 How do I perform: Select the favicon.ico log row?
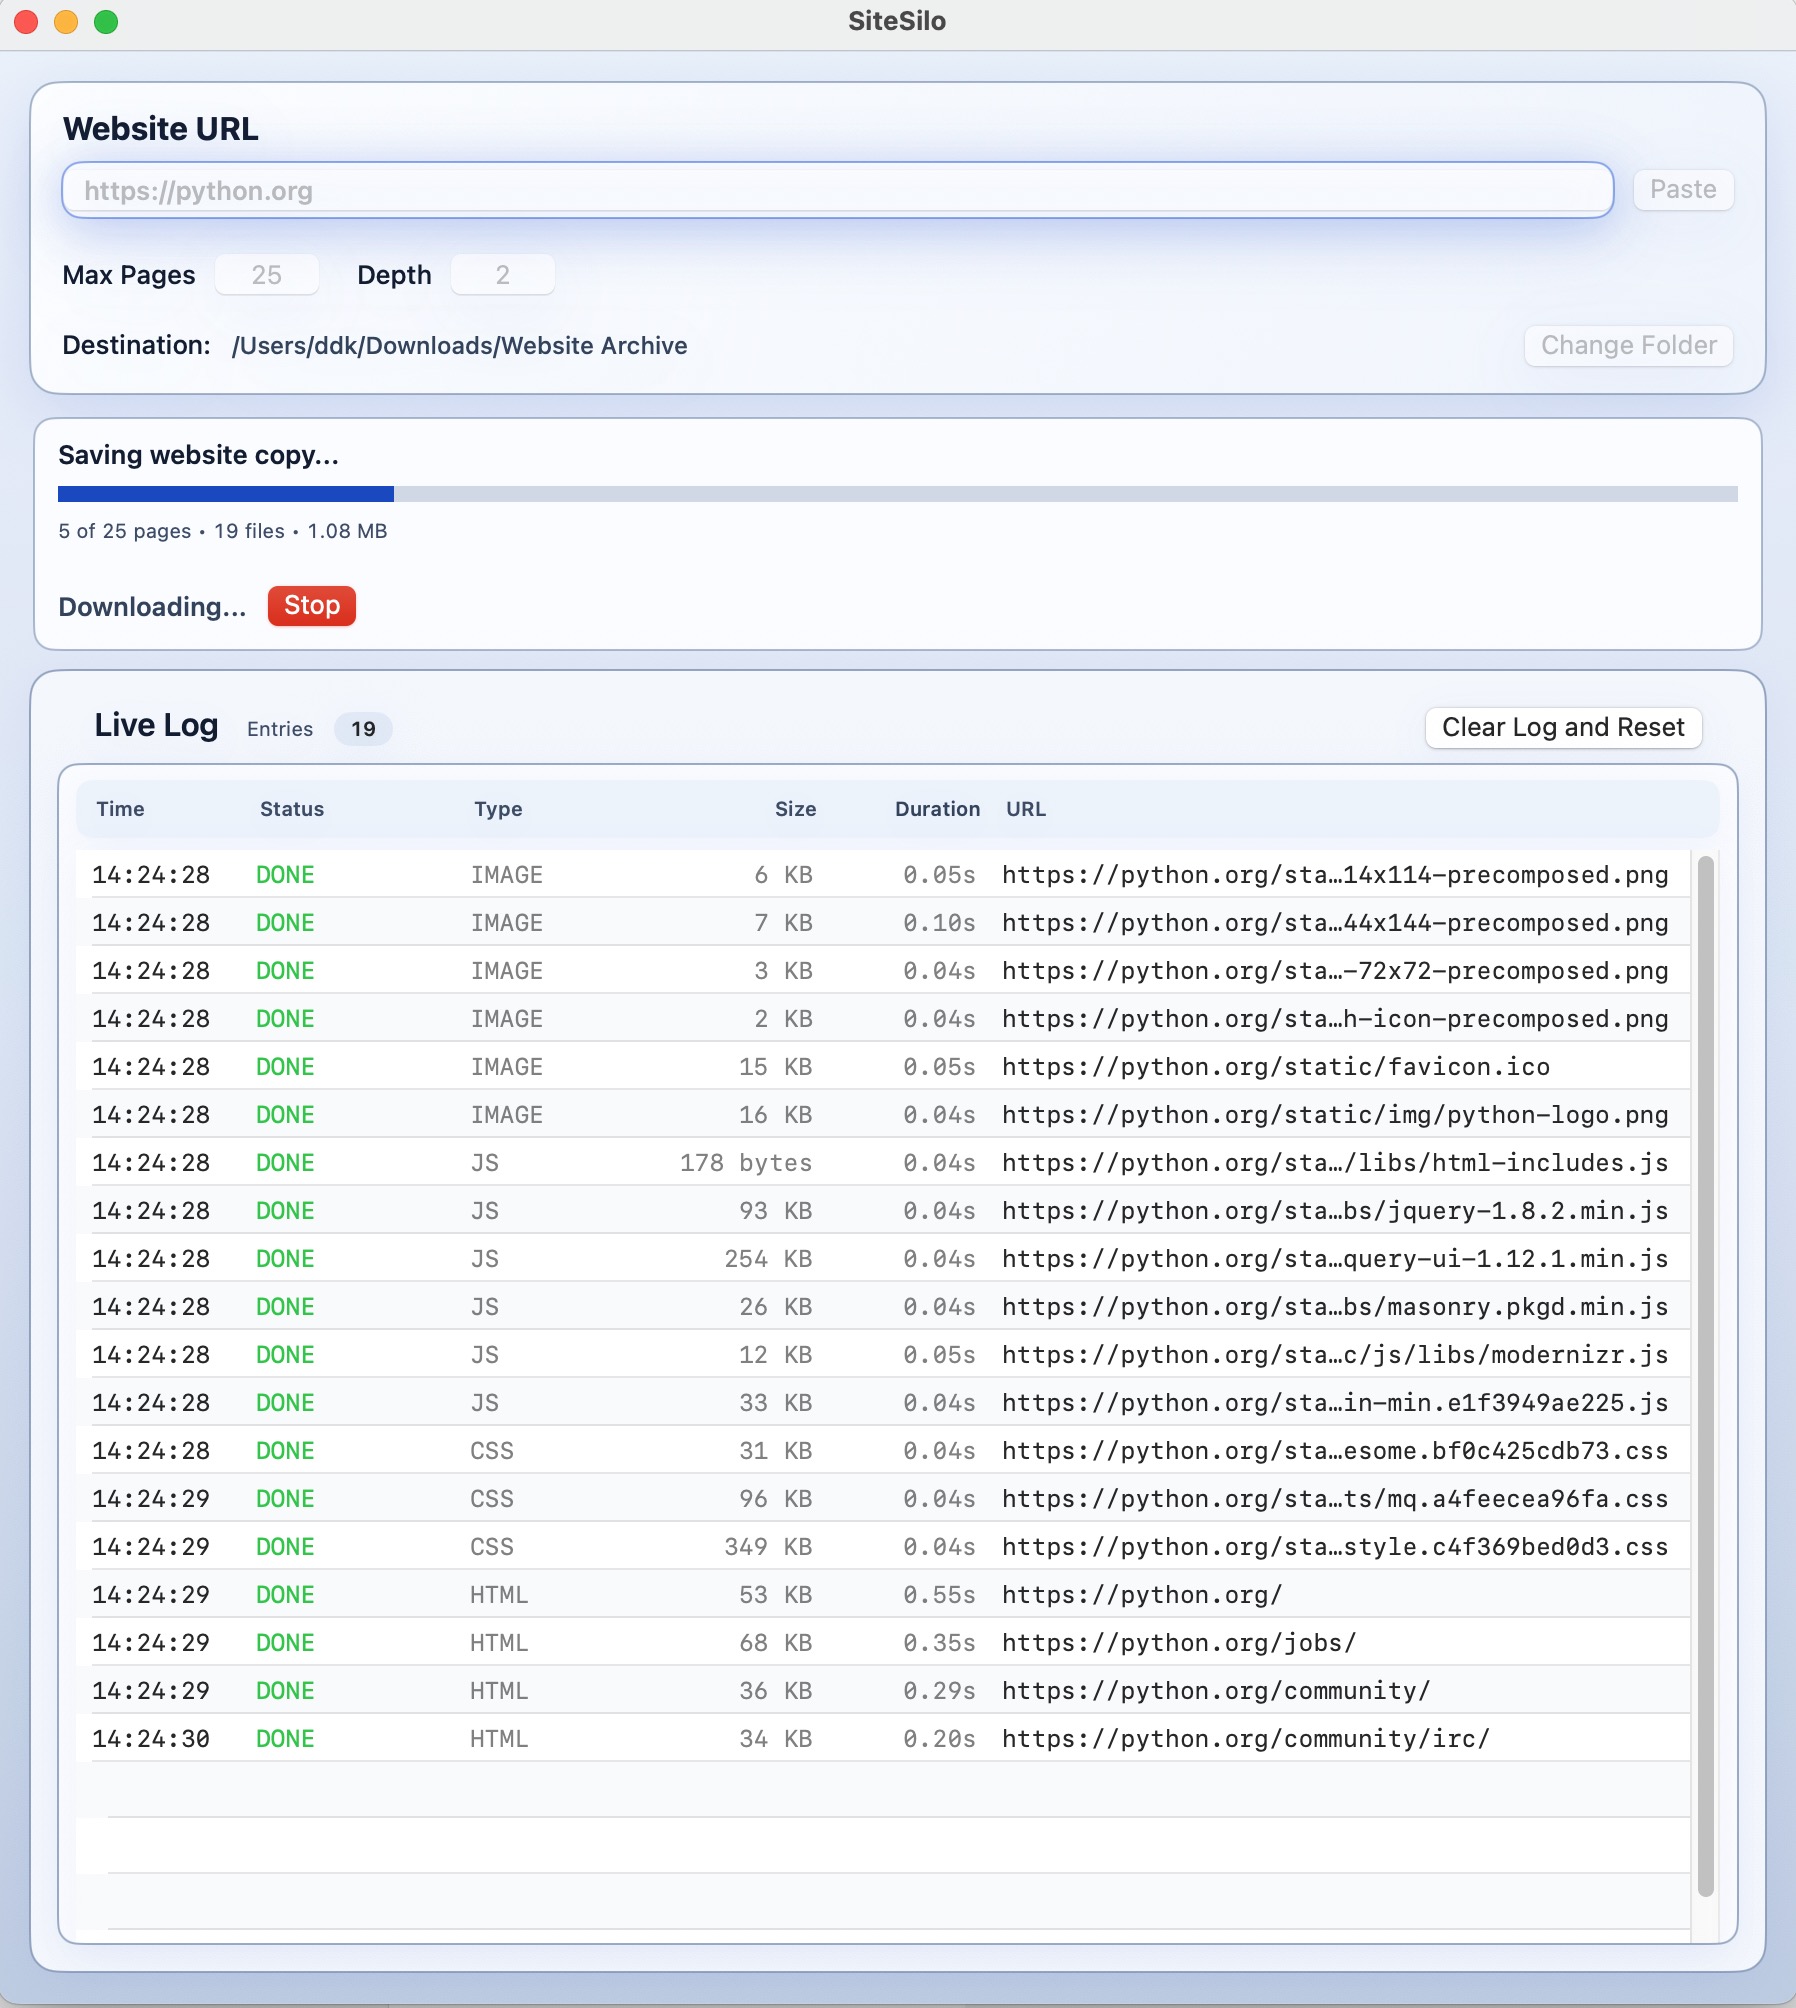pos(883,1067)
